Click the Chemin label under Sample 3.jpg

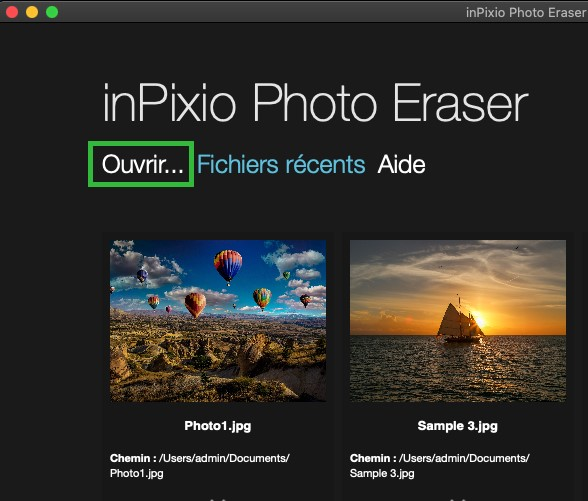373,458
